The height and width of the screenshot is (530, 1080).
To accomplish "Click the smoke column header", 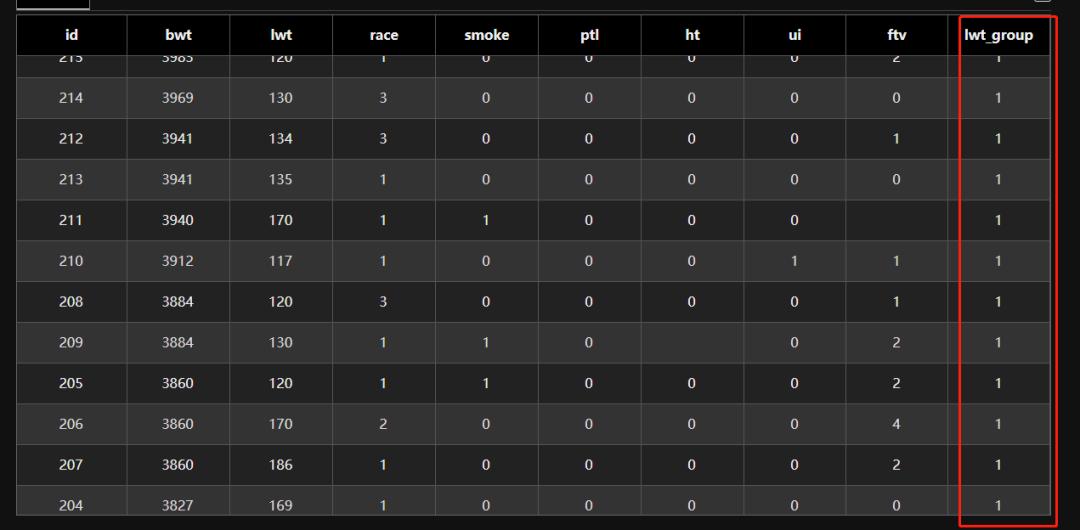I will [x=486, y=35].
